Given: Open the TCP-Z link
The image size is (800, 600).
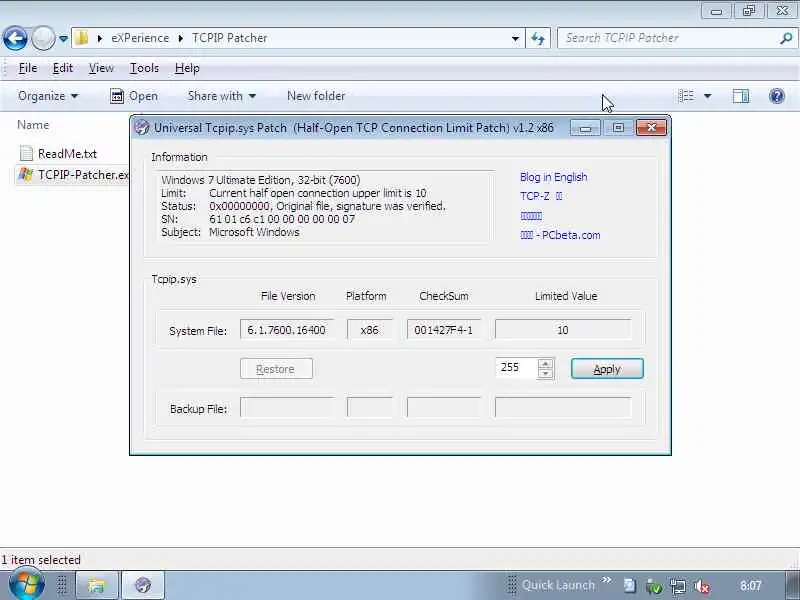Looking at the screenshot, I should [x=541, y=196].
